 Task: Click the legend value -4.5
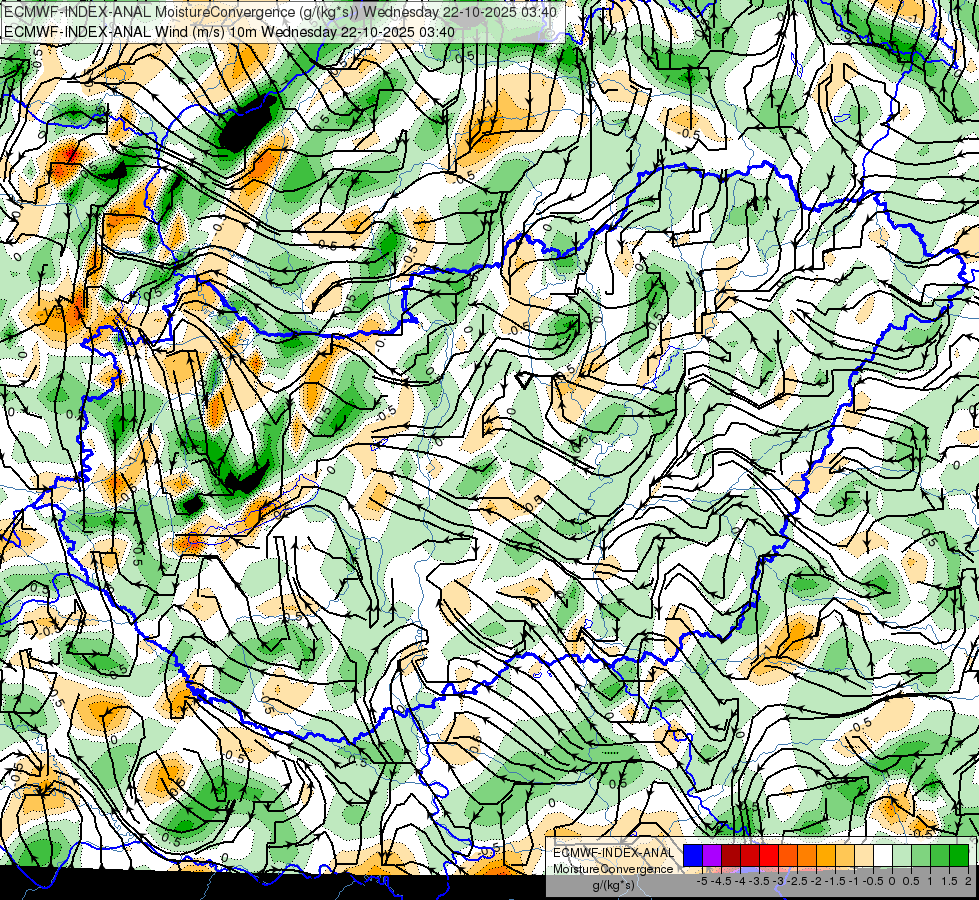click(721, 881)
